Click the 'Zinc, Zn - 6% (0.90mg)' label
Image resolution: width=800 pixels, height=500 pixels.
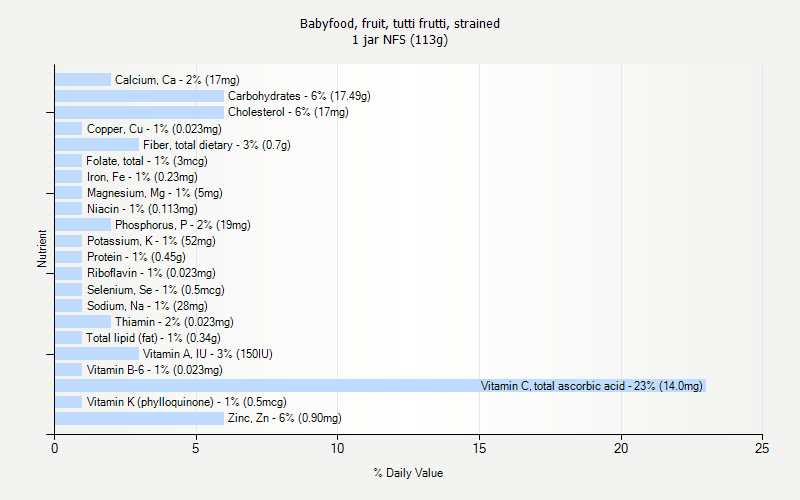pos(285,418)
